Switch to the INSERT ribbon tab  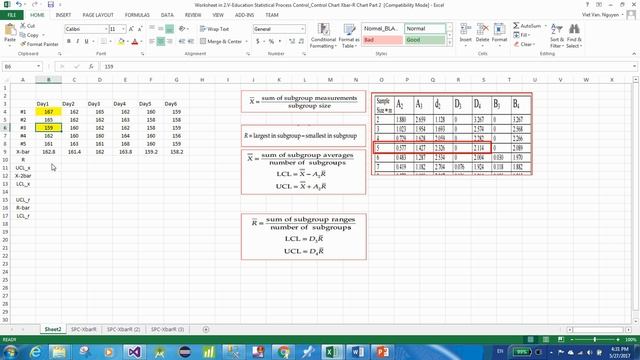[63, 15]
